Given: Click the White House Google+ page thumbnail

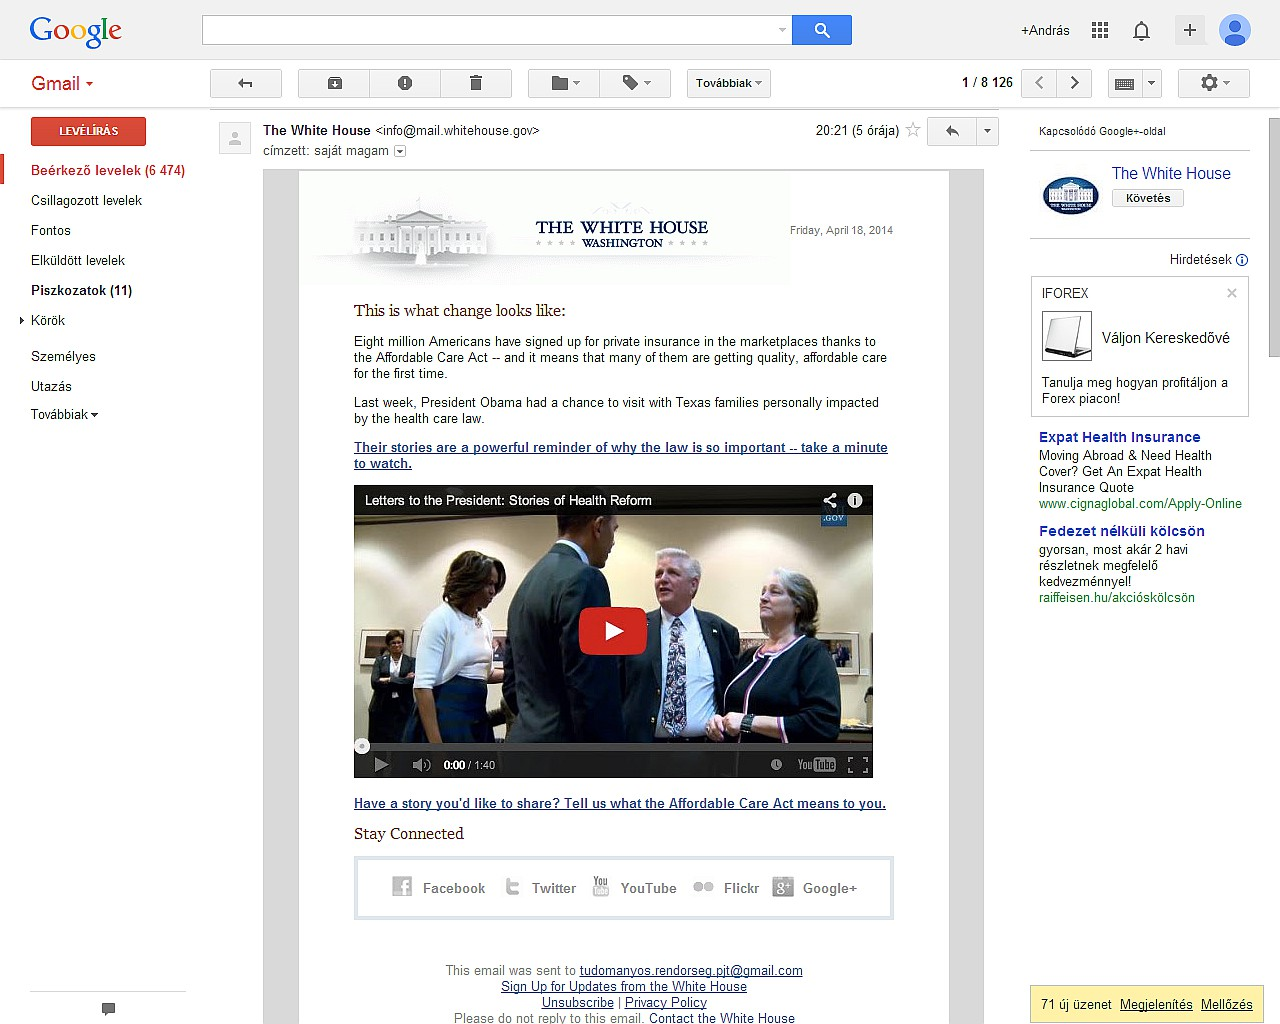Looking at the screenshot, I should coord(1070,194).
